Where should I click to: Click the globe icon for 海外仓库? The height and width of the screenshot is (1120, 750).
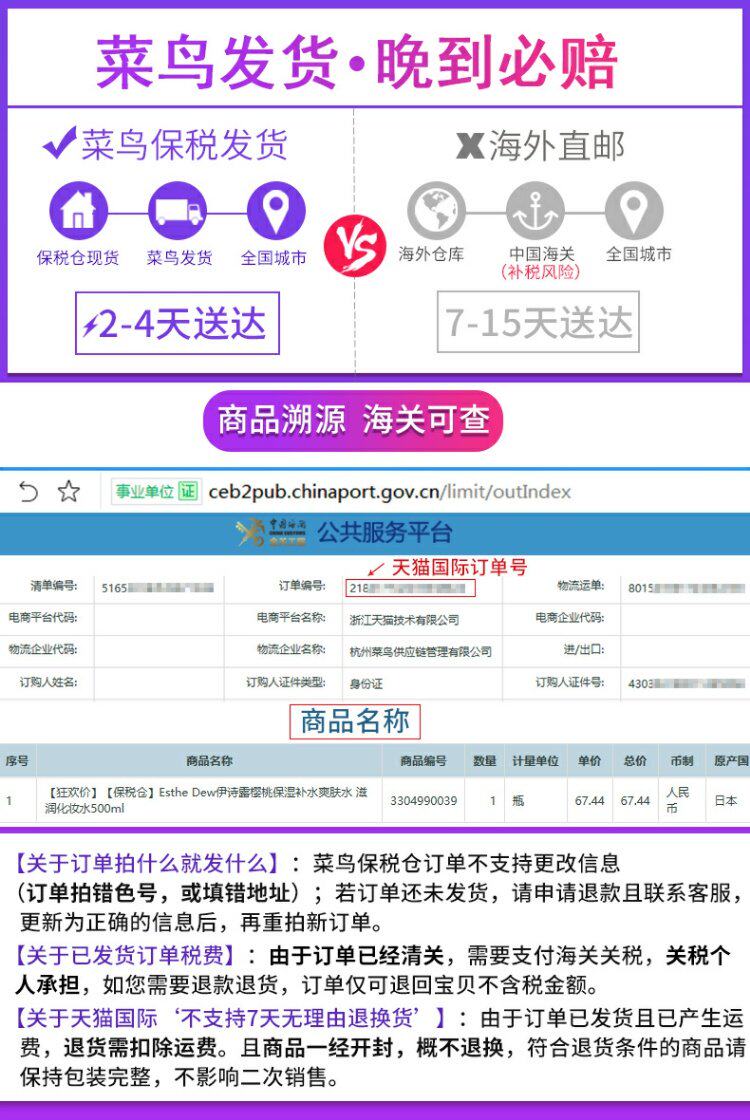(x=436, y=211)
